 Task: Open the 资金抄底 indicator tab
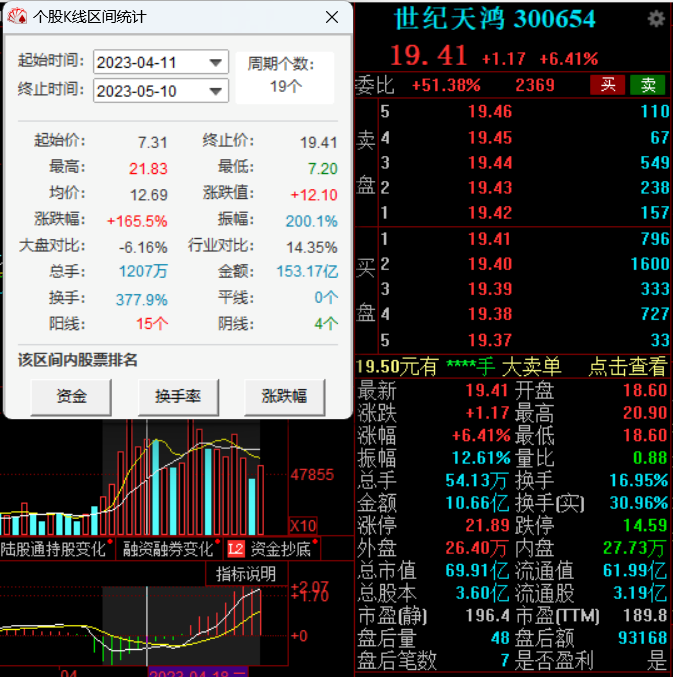coord(281,549)
